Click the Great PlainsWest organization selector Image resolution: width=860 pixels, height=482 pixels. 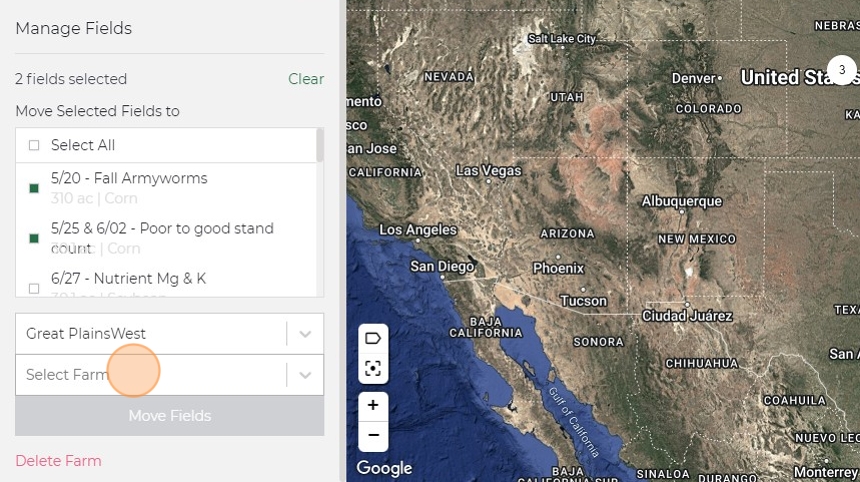pyautogui.click(x=150, y=334)
